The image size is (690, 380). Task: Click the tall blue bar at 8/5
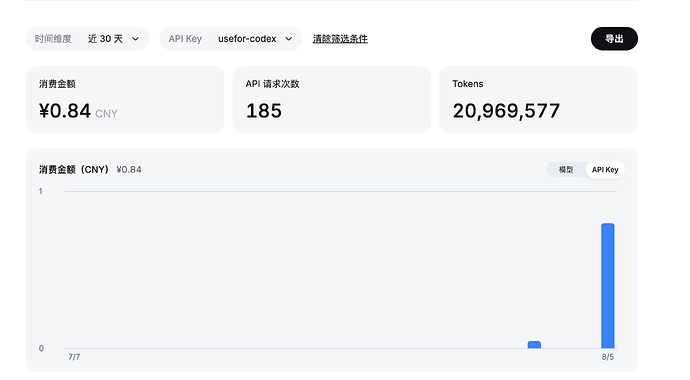pyautogui.click(x=608, y=285)
